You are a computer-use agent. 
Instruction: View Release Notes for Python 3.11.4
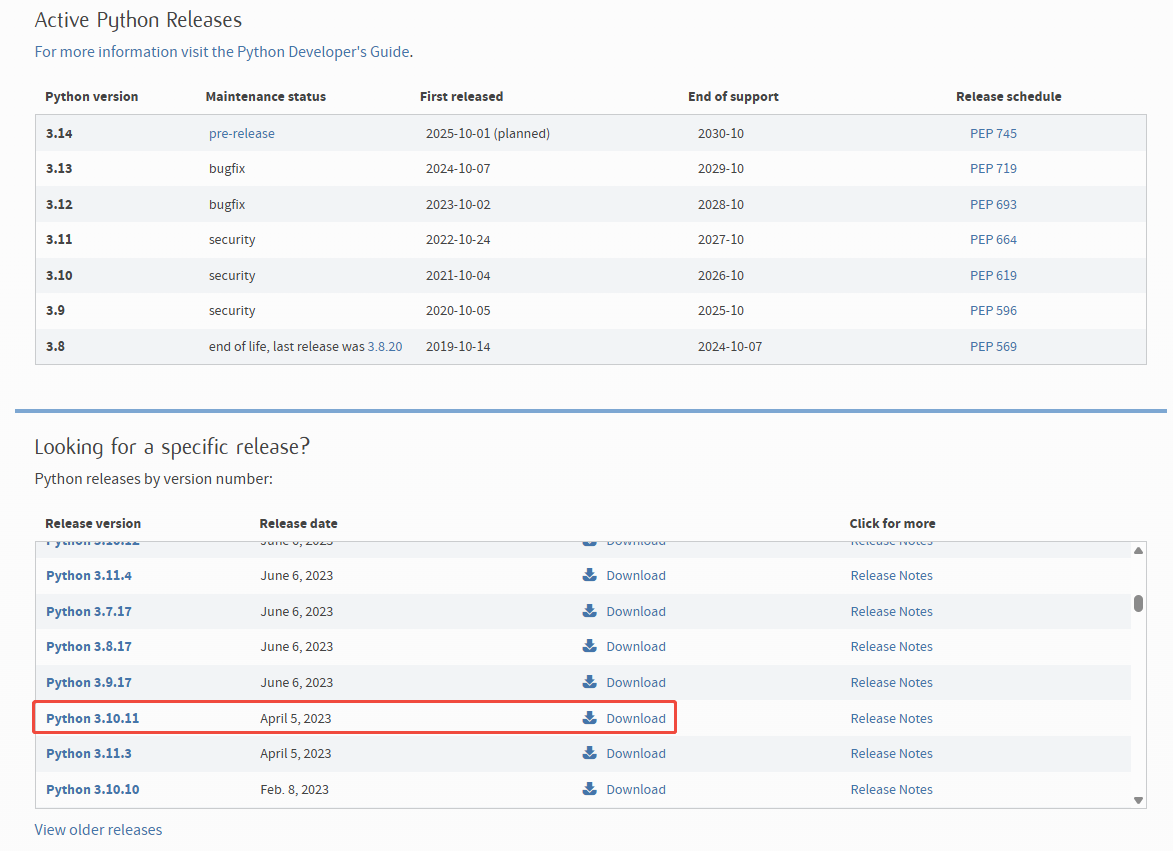892,575
